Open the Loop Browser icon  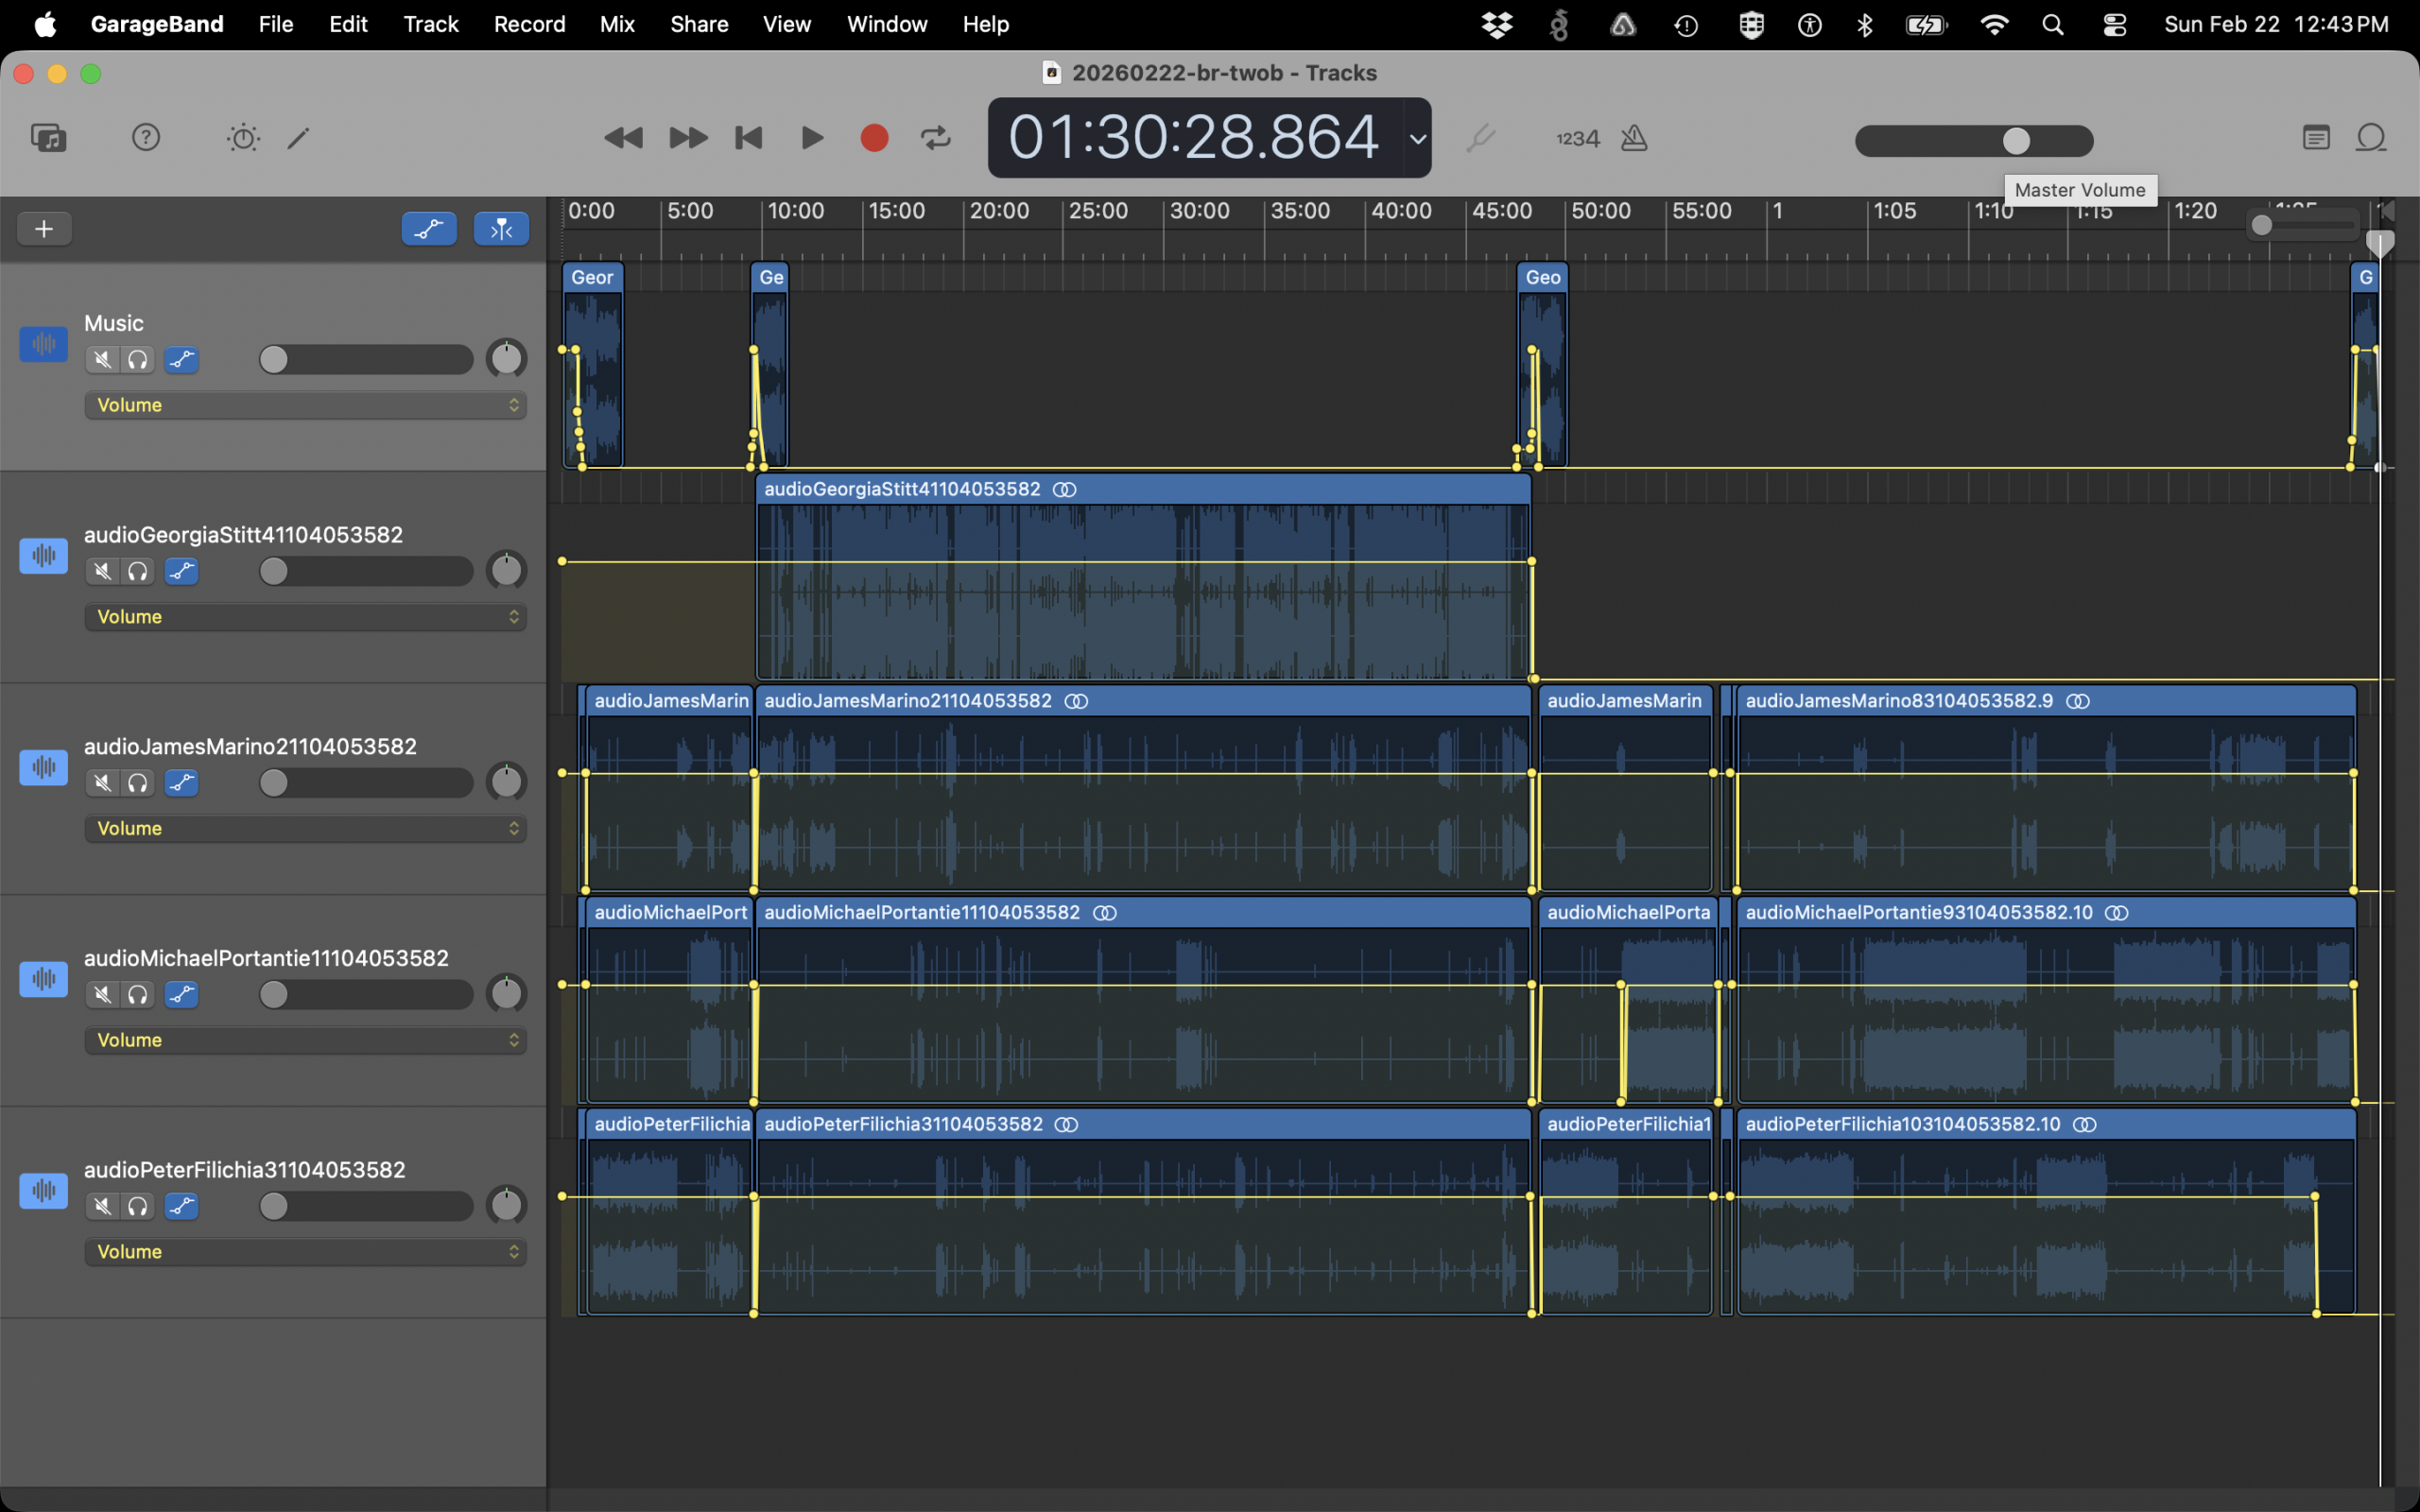pyautogui.click(x=2371, y=137)
